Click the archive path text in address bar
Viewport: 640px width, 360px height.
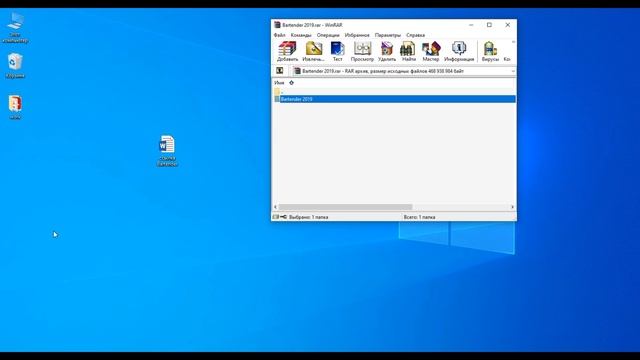382,71
